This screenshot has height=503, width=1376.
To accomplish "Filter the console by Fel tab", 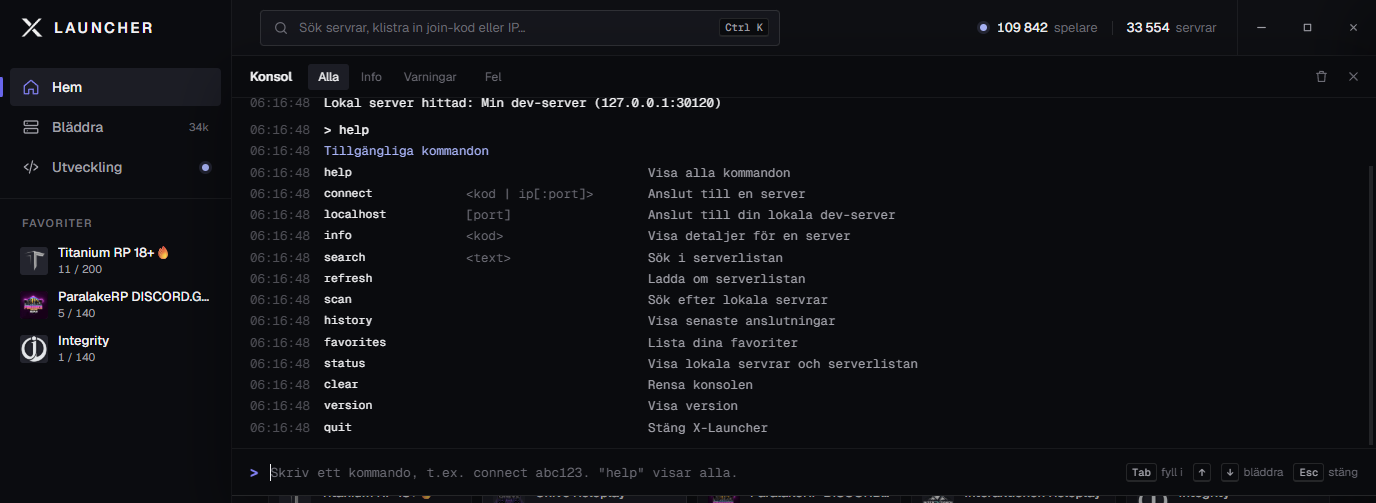I will coord(493,76).
